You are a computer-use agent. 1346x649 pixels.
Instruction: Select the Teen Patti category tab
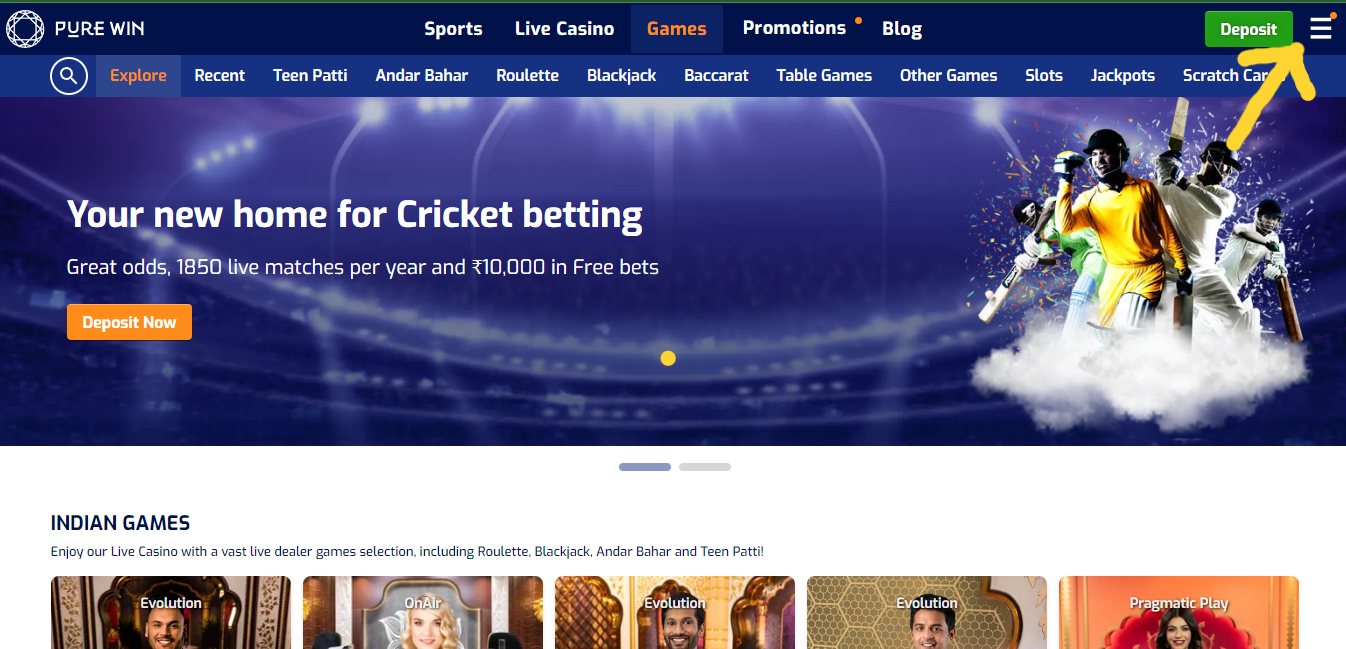click(x=310, y=75)
